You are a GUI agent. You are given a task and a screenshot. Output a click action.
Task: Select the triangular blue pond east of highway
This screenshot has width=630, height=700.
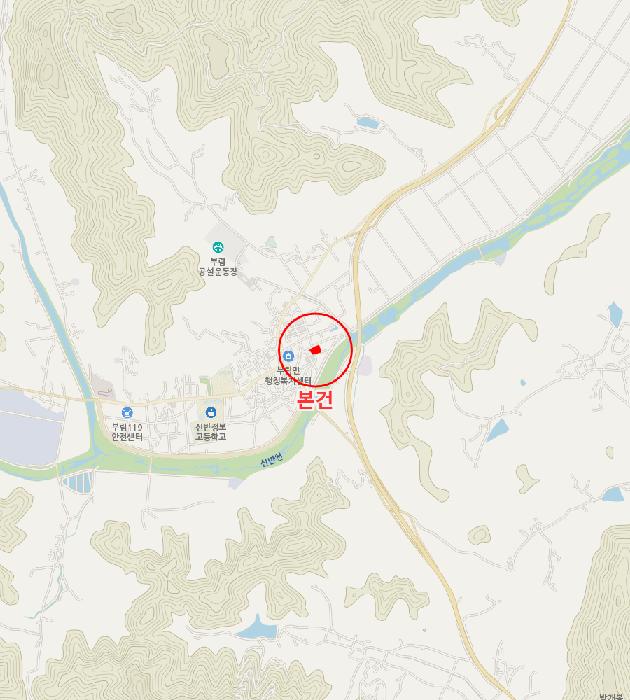click(497, 430)
